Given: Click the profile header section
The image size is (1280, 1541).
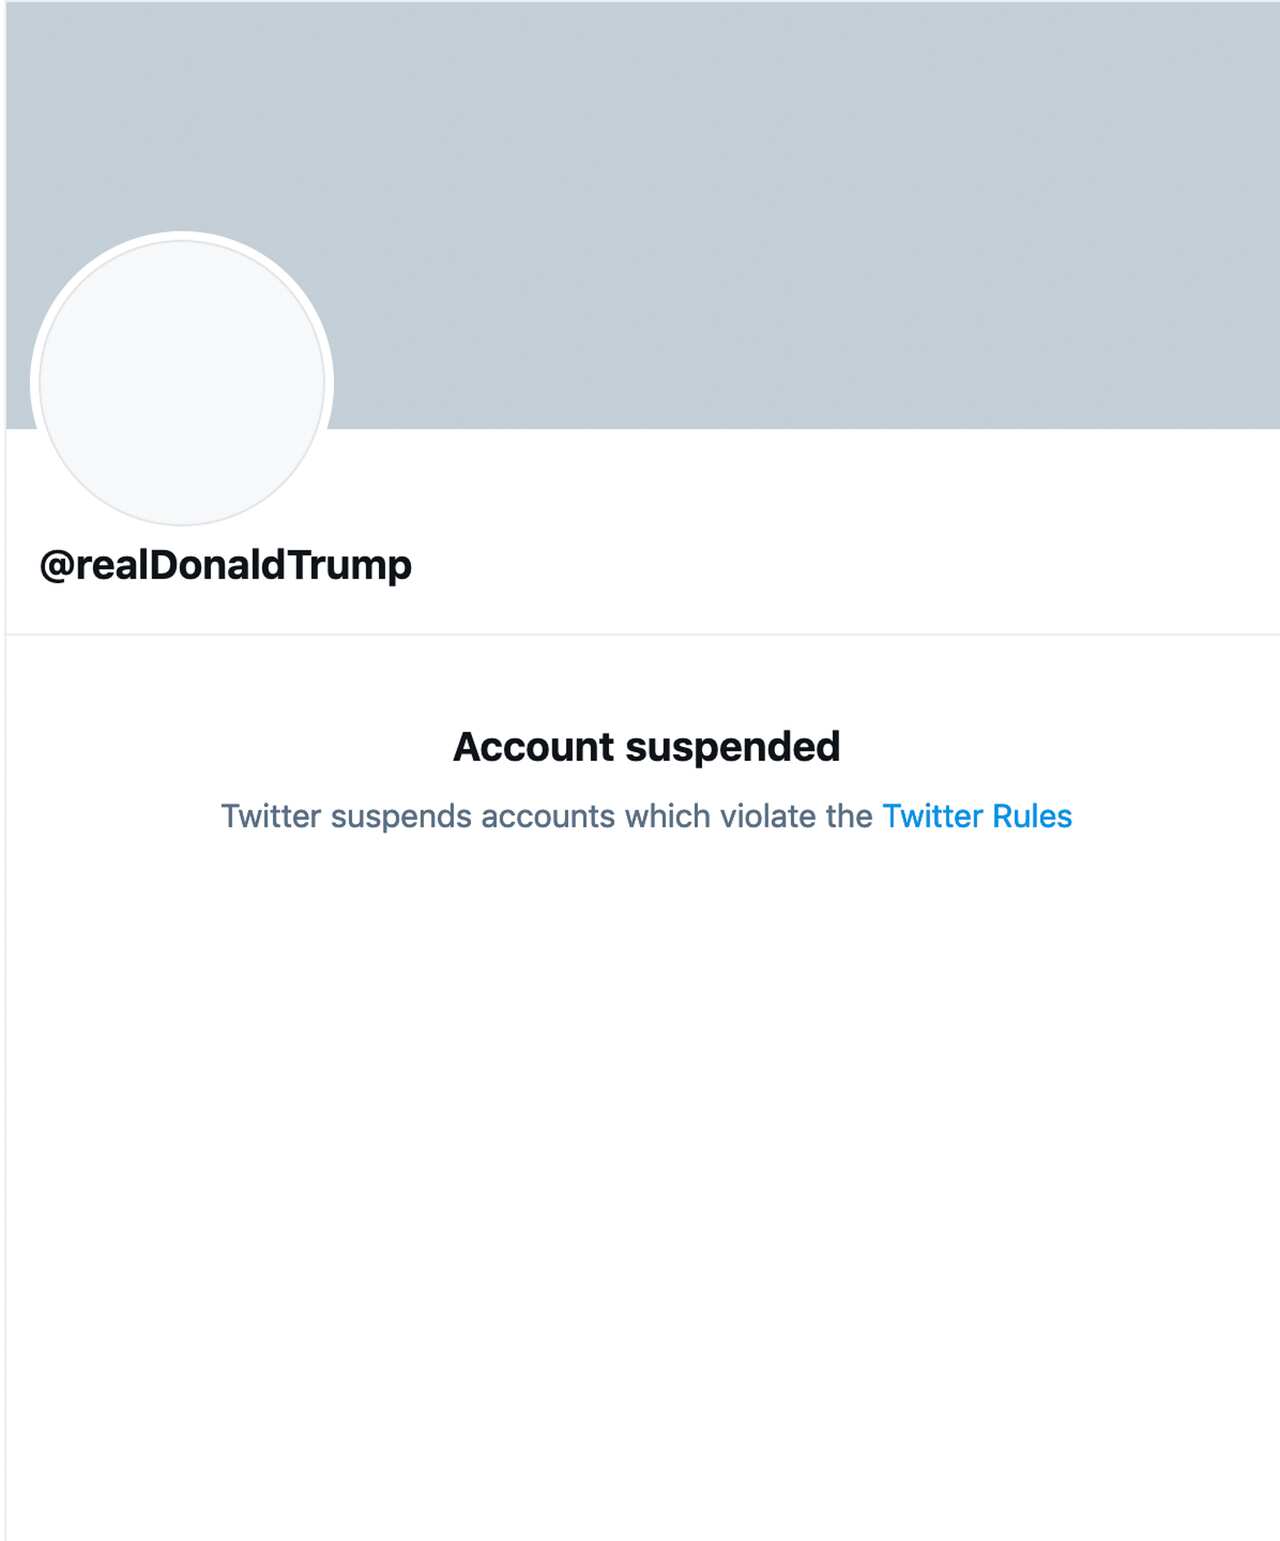Looking at the screenshot, I should pyautogui.click(x=640, y=520).
